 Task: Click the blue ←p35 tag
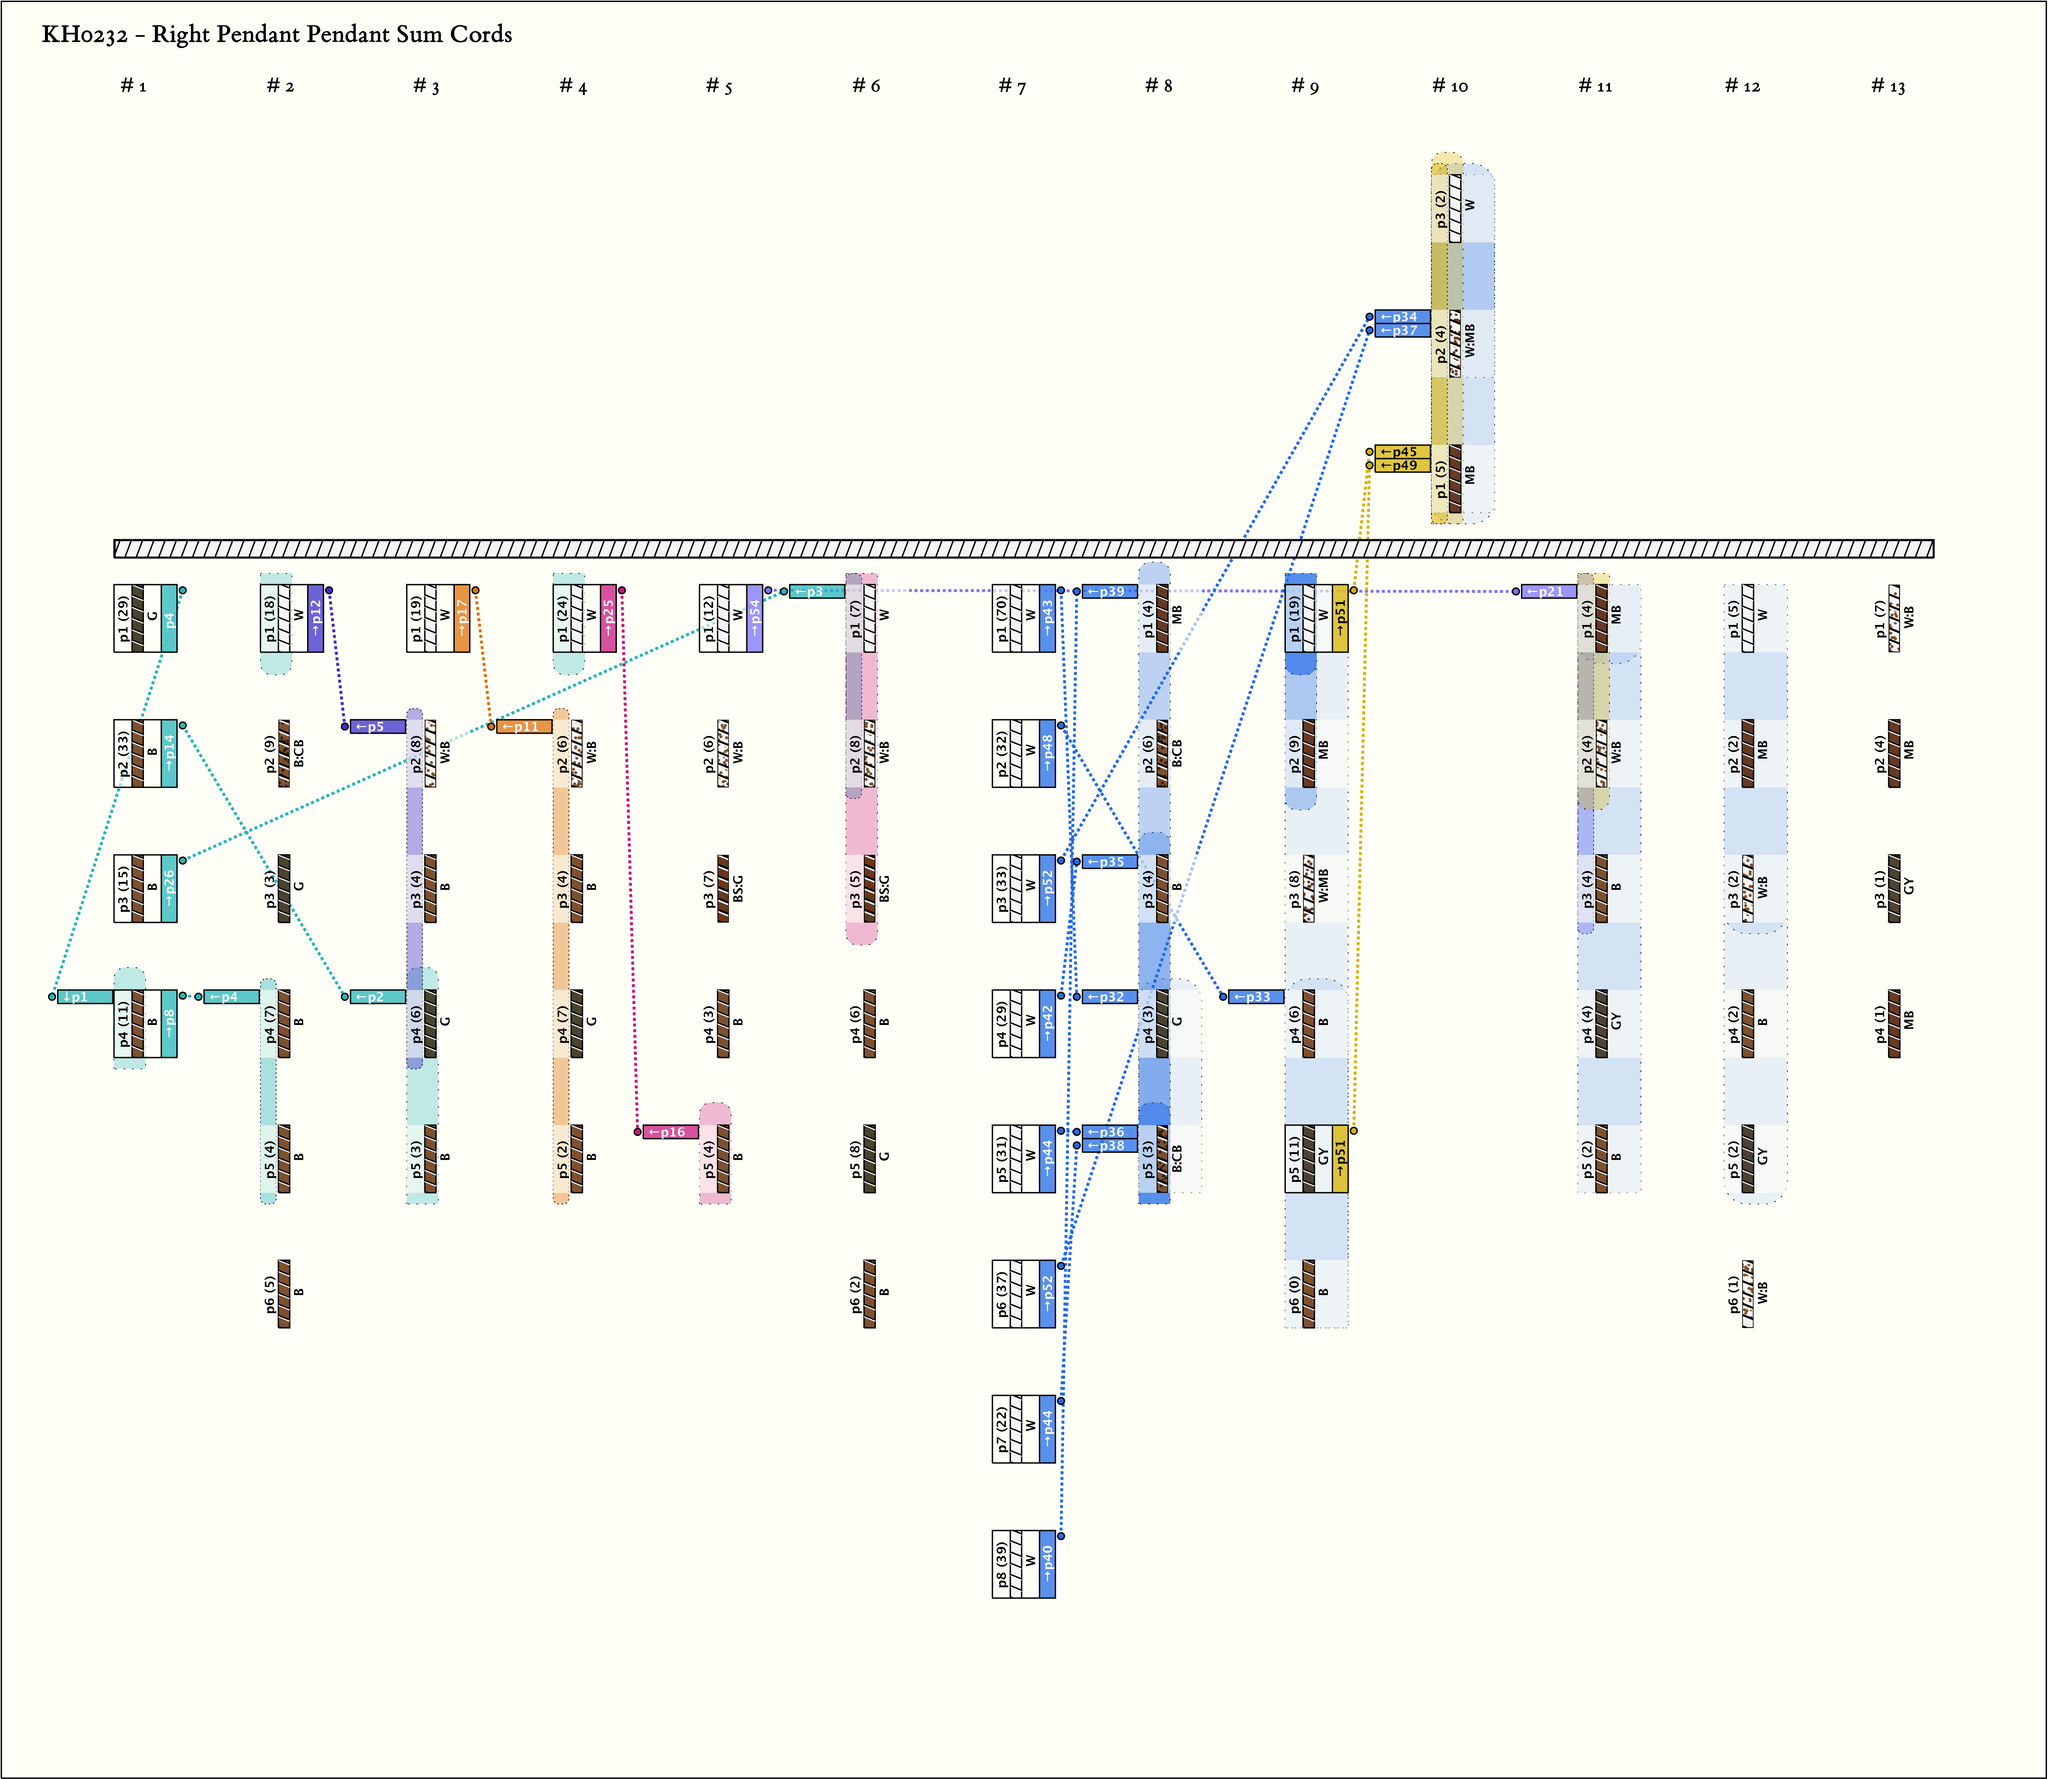click(x=1109, y=862)
